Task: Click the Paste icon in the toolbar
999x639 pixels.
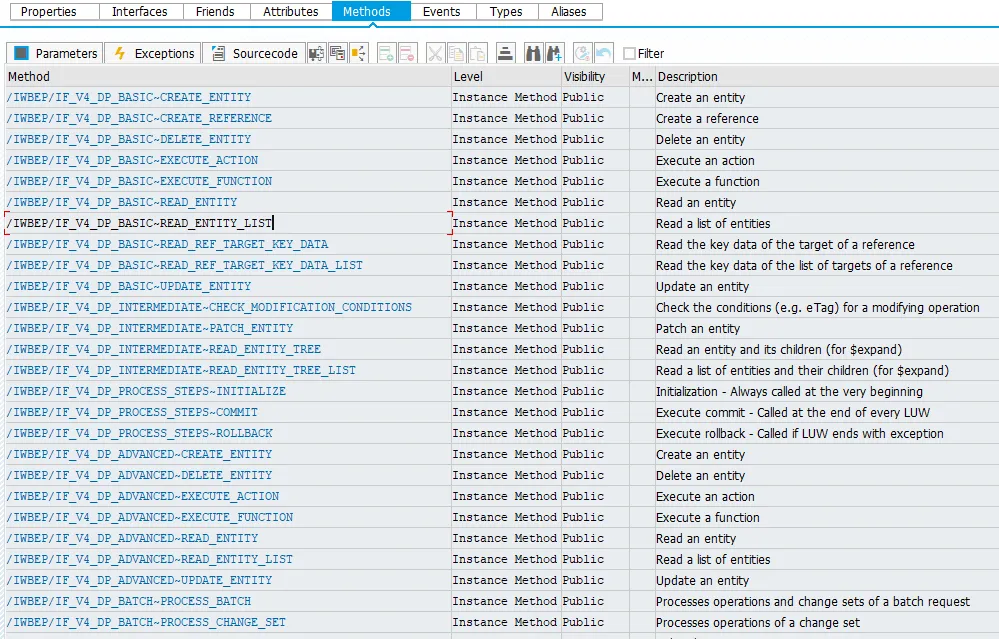Action: [x=477, y=53]
